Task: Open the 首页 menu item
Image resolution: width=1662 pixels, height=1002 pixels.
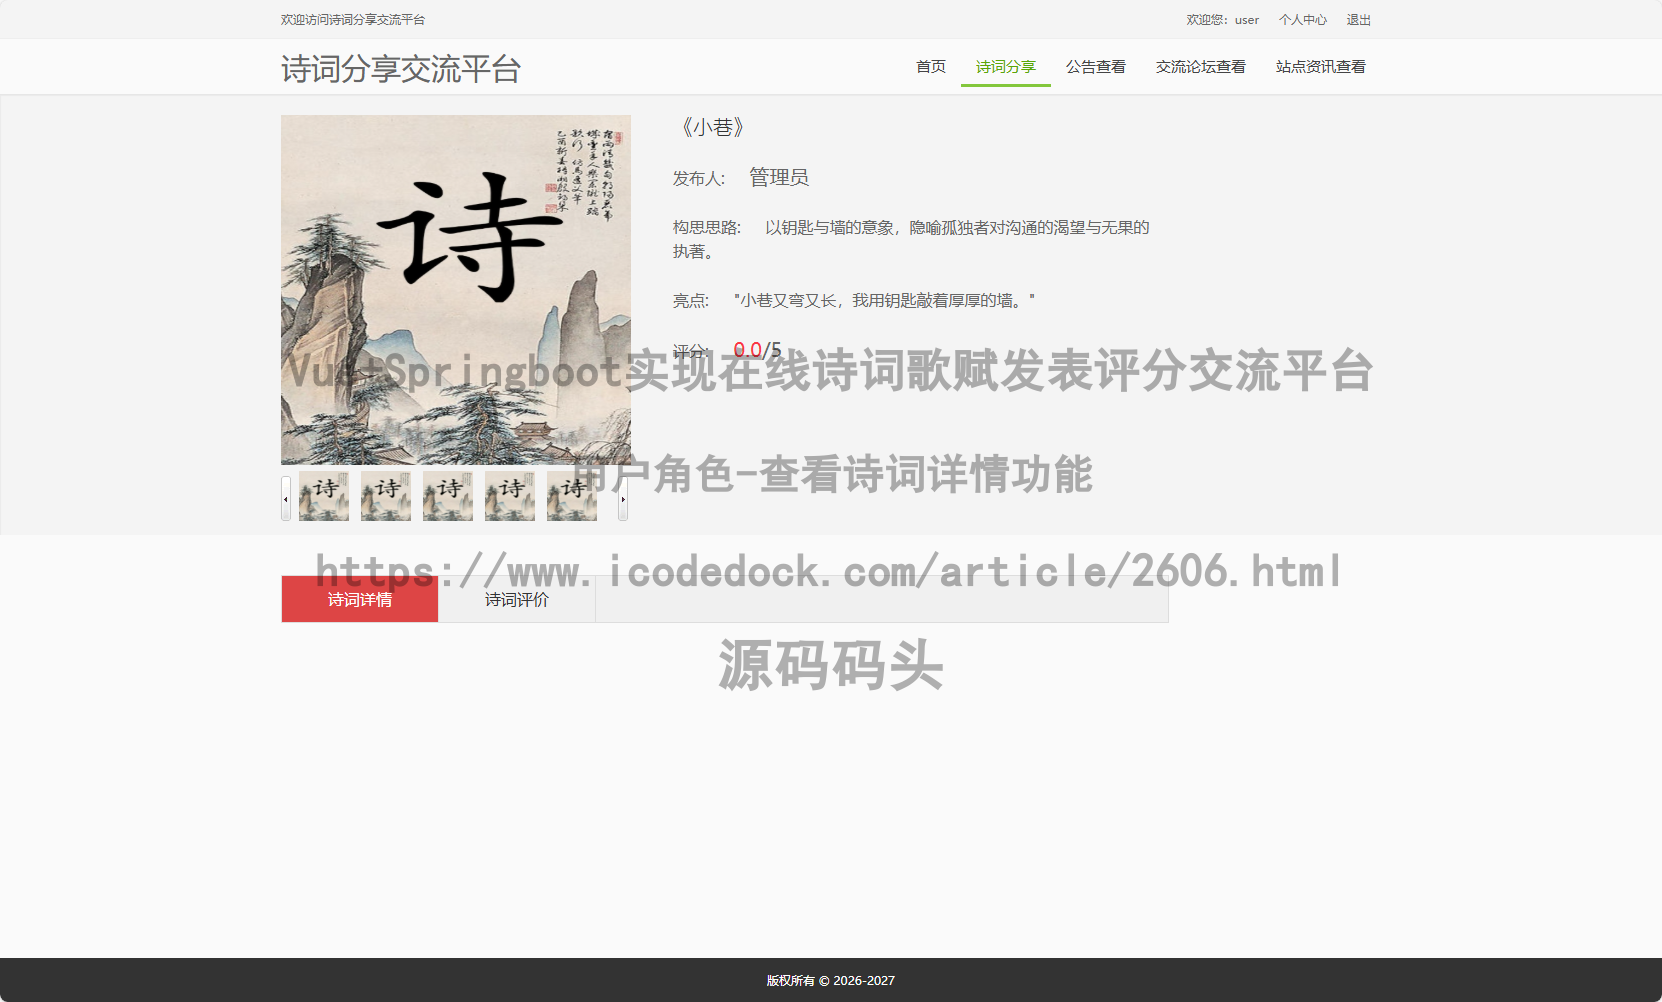Action: (x=930, y=66)
